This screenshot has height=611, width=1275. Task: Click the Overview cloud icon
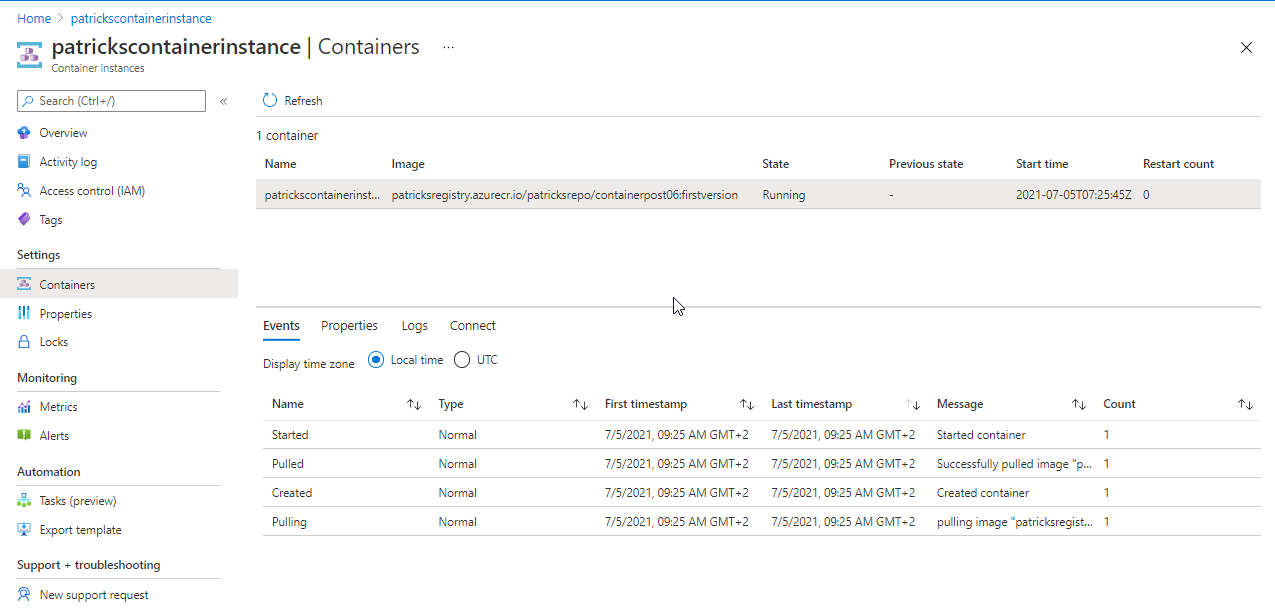pos(24,133)
